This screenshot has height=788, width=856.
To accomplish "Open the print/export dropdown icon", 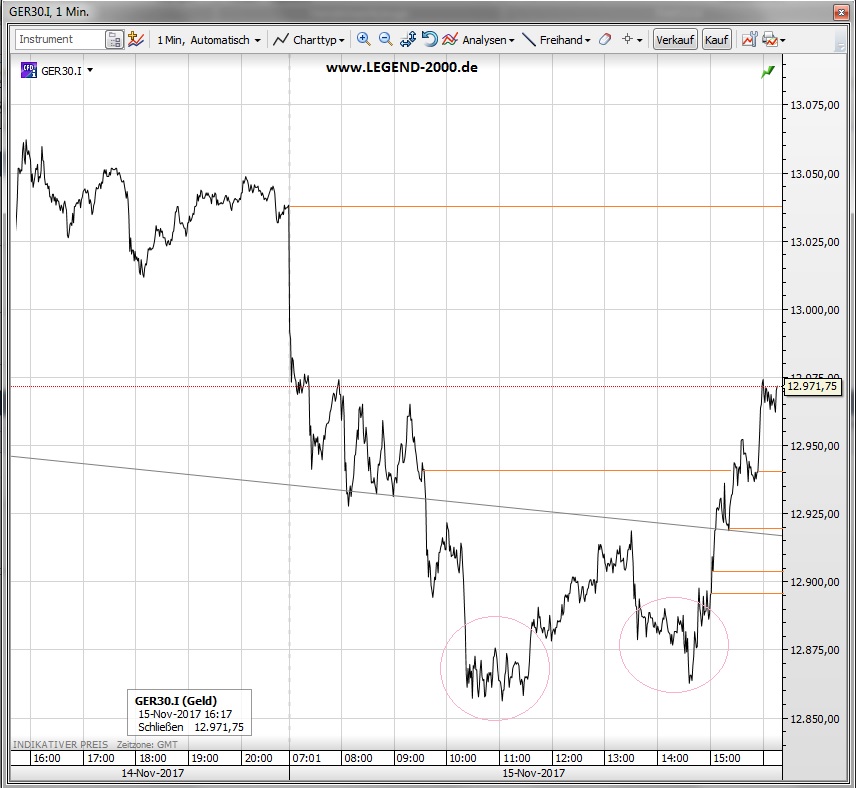I will coord(773,40).
